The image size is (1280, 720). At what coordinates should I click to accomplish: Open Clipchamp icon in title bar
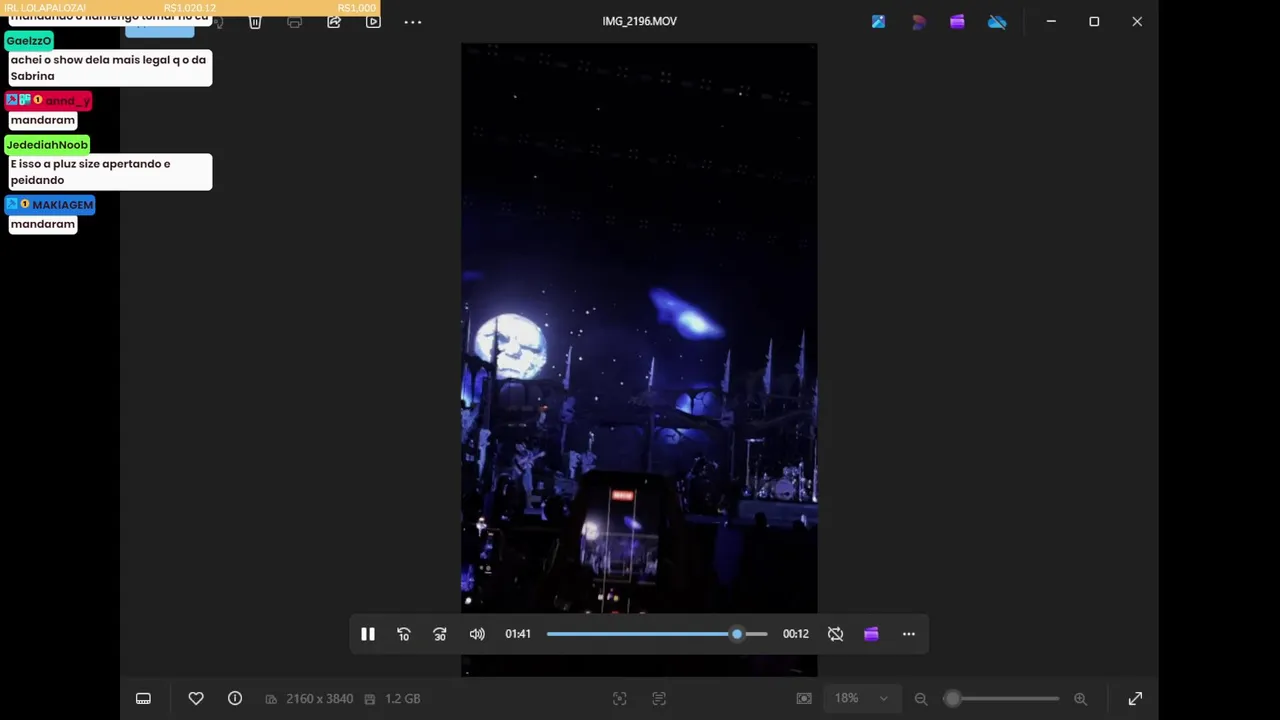(957, 21)
